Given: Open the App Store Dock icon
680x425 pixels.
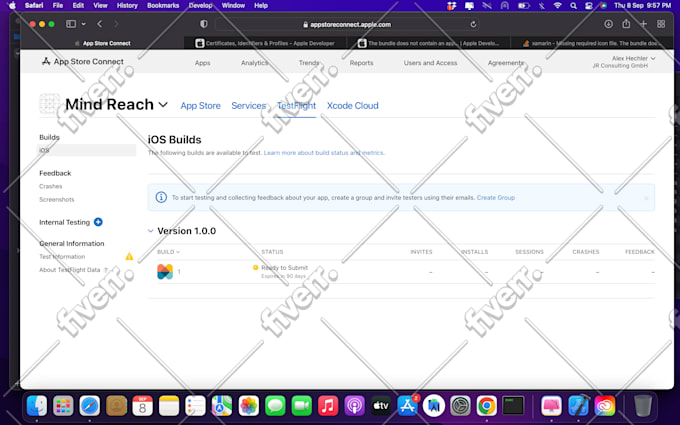Looking at the screenshot, I should [x=408, y=406].
